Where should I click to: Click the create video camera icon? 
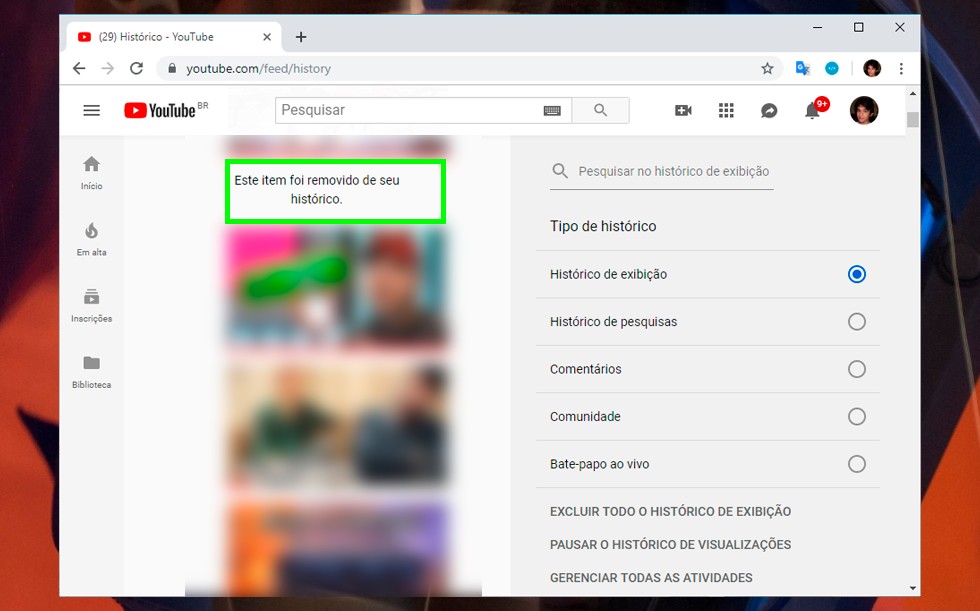[x=683, y=111]
